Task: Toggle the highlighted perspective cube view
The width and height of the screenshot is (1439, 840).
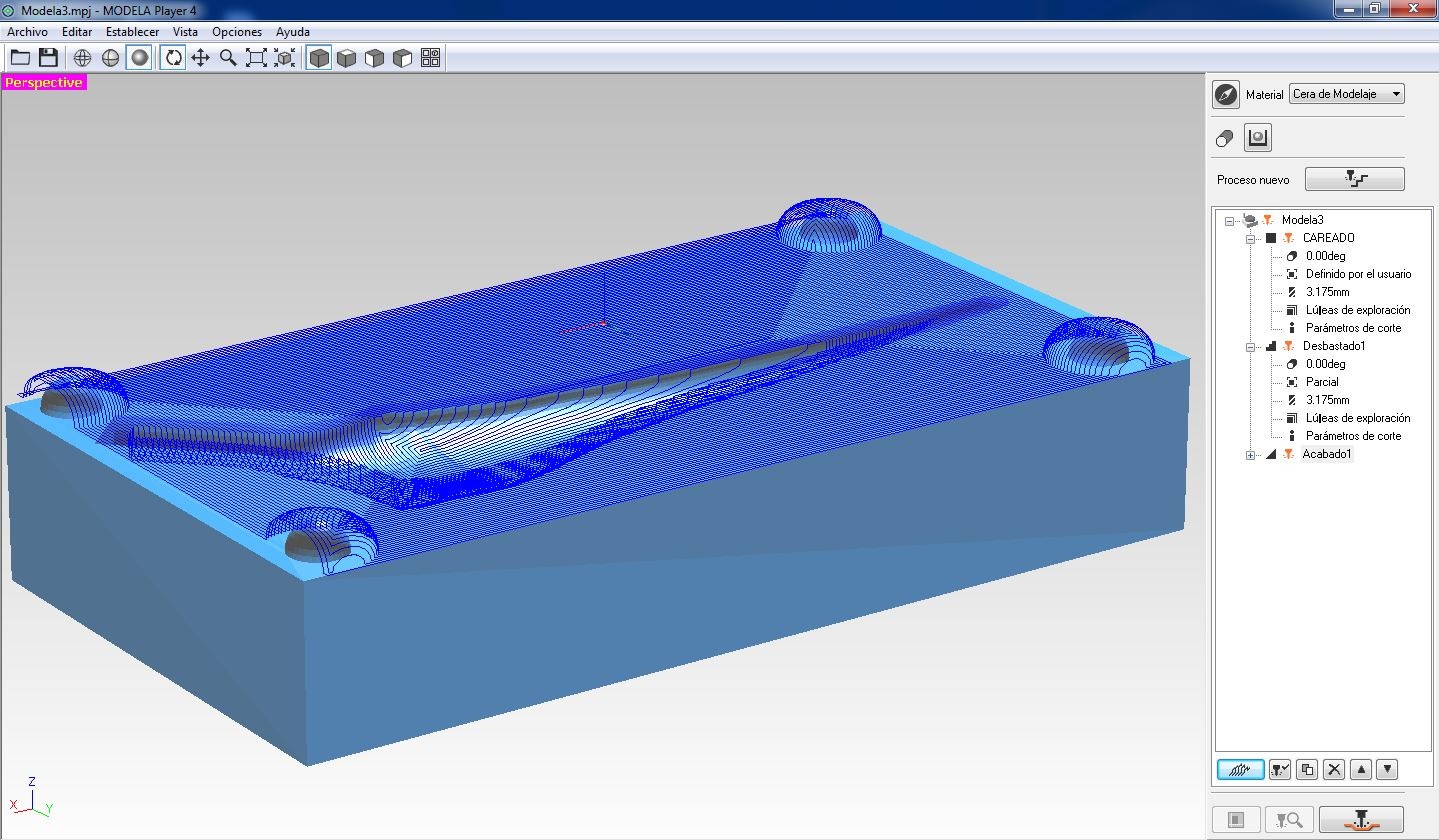Action: [x=319, y=58]
